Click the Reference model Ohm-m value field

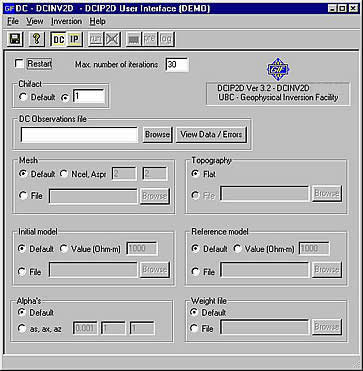[314, 249]
